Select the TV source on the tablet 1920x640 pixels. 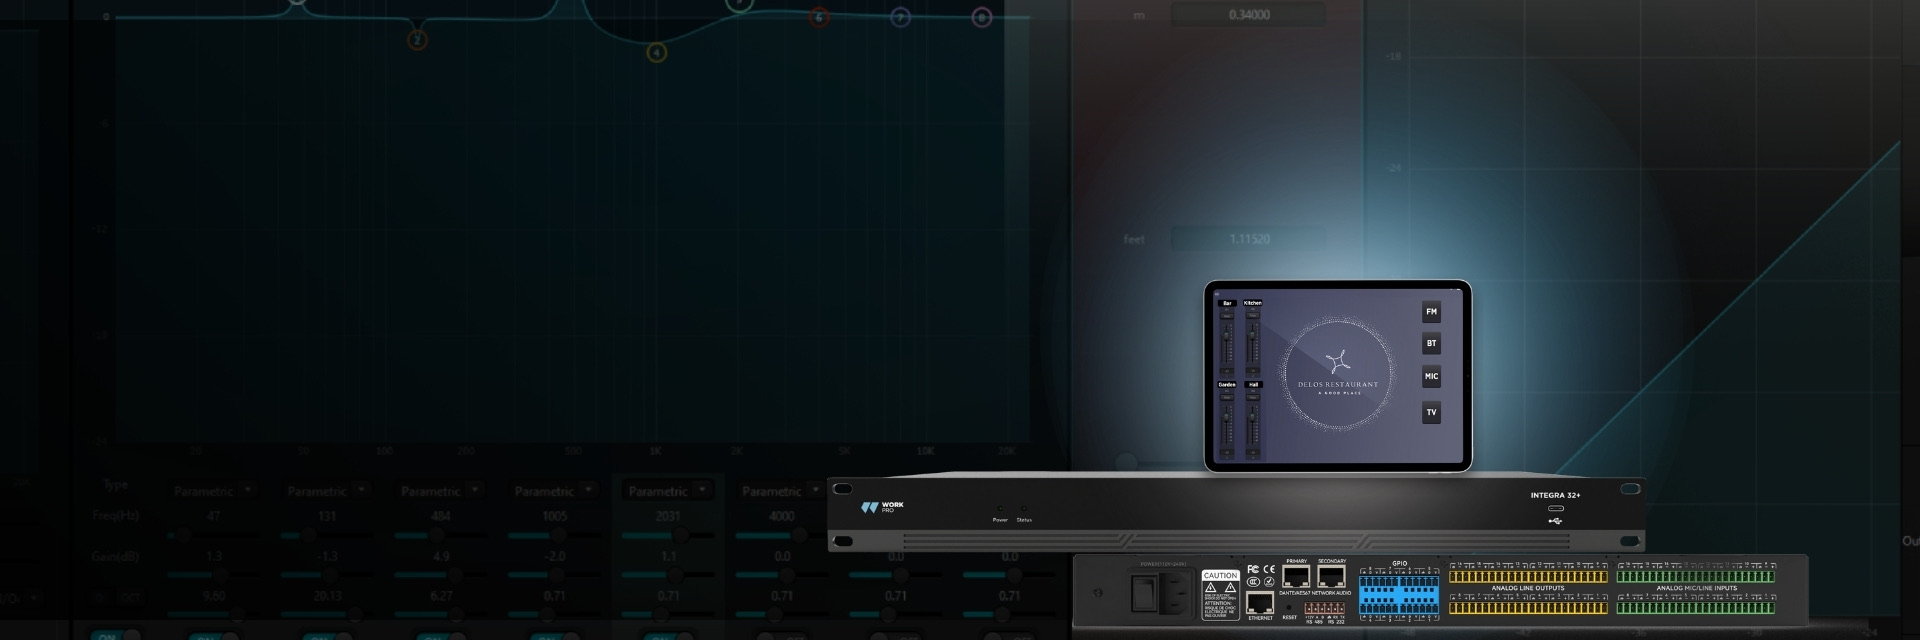coord(1431,412)
